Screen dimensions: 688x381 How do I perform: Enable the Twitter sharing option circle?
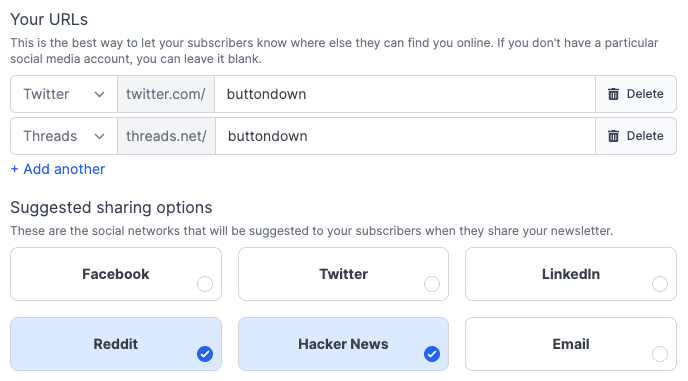pos(432,284)
